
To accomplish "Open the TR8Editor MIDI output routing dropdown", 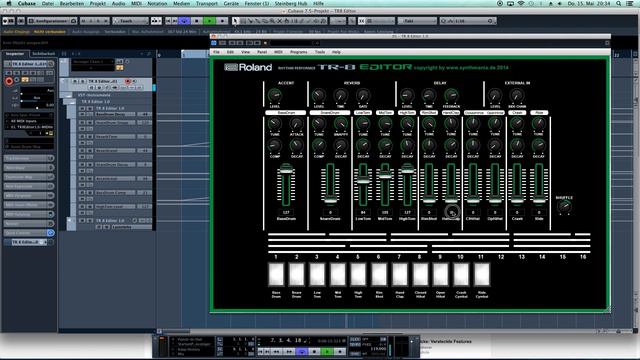I will (29, 127).
